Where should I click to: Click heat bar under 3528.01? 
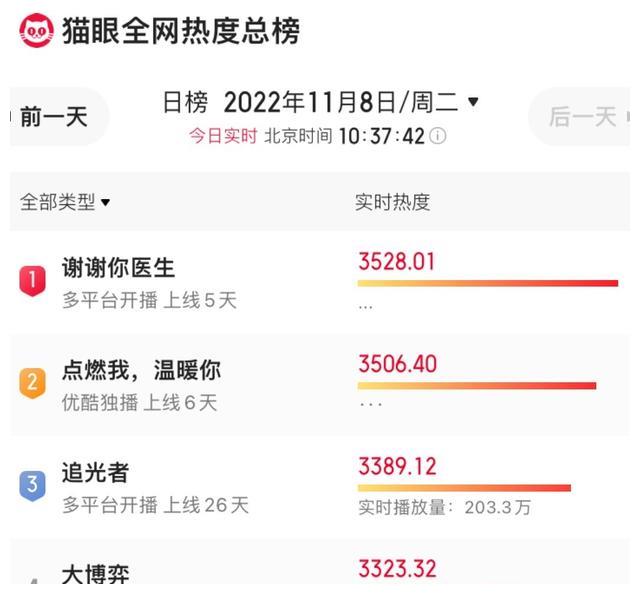pos(488,283)
